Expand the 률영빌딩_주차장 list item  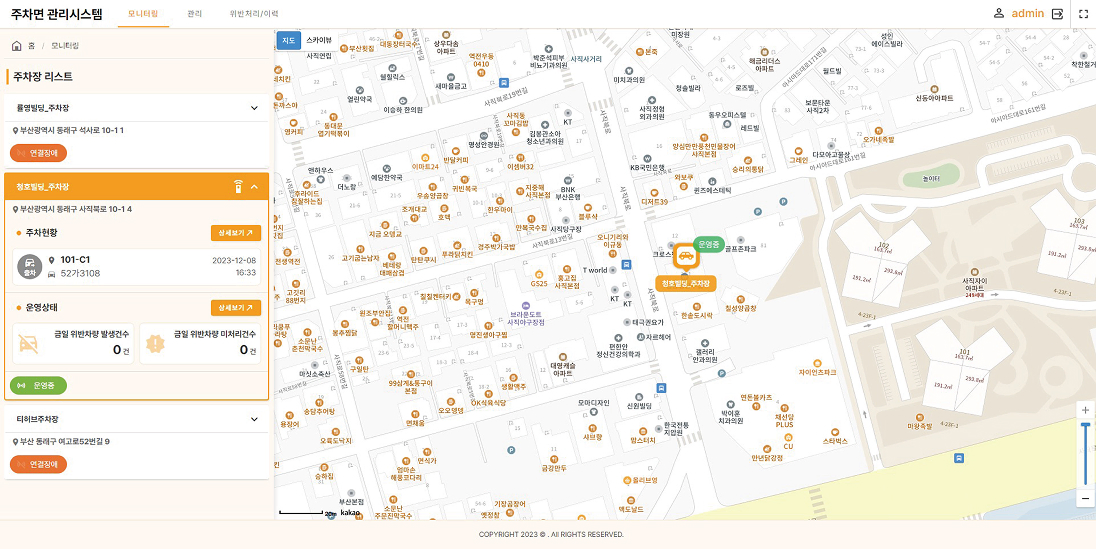254,108
